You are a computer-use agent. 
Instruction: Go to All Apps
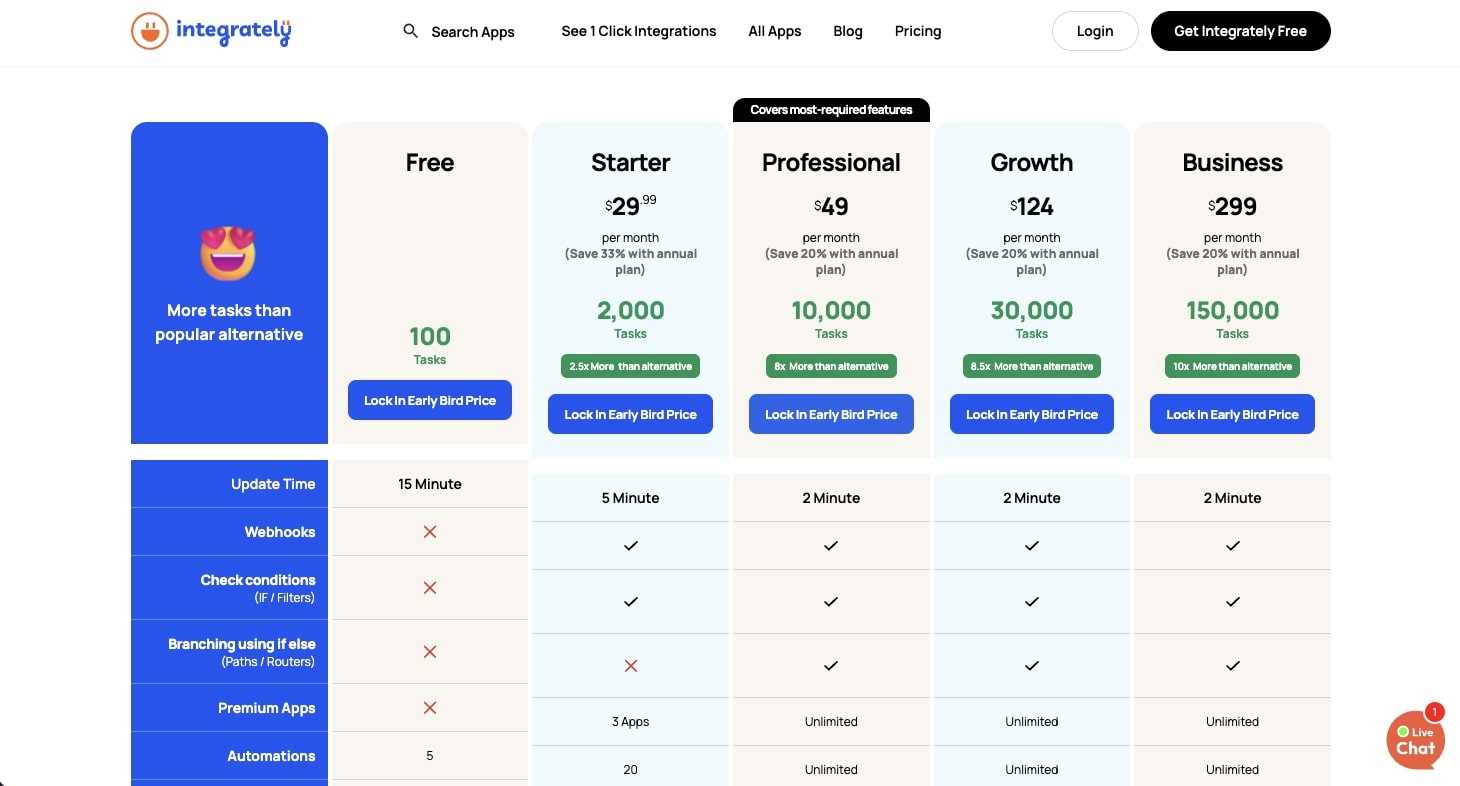(x=775, y=31)
